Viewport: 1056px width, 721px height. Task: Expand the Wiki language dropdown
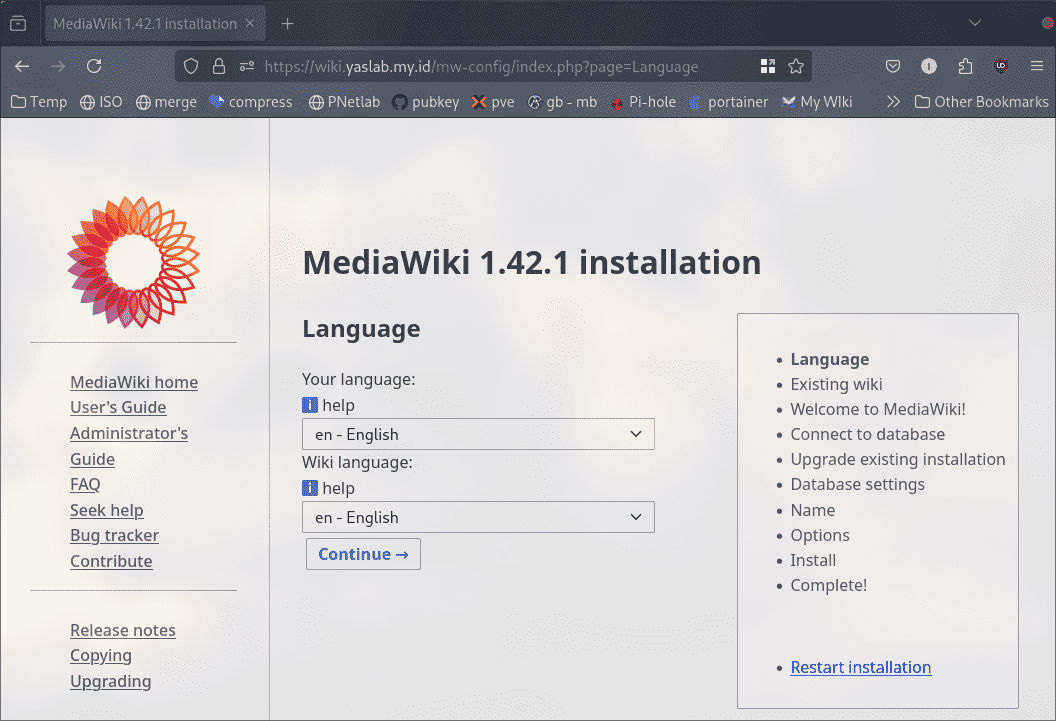pyautogui.click(x=478, y=517)
